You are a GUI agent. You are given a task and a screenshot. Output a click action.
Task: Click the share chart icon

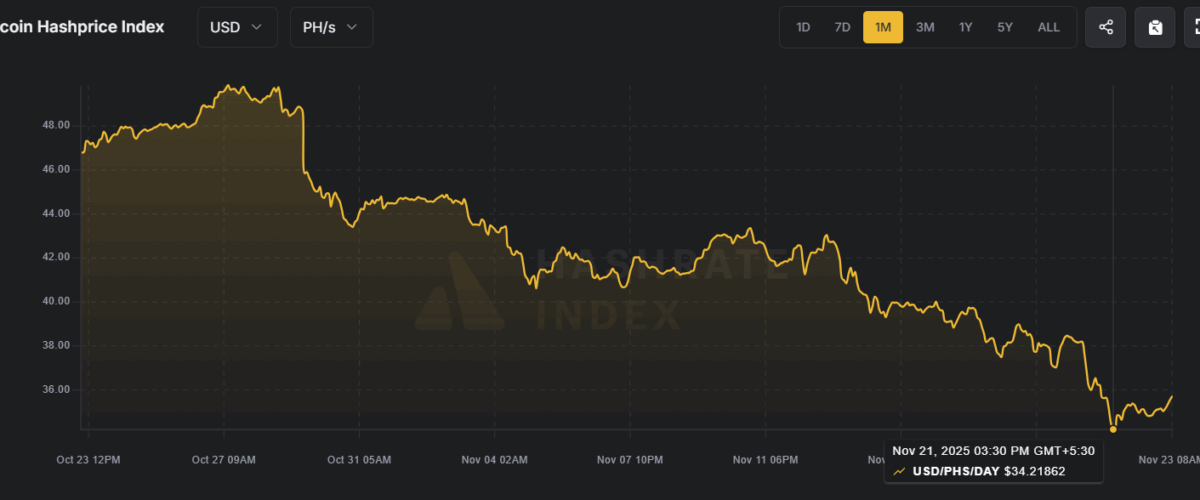1105,27
